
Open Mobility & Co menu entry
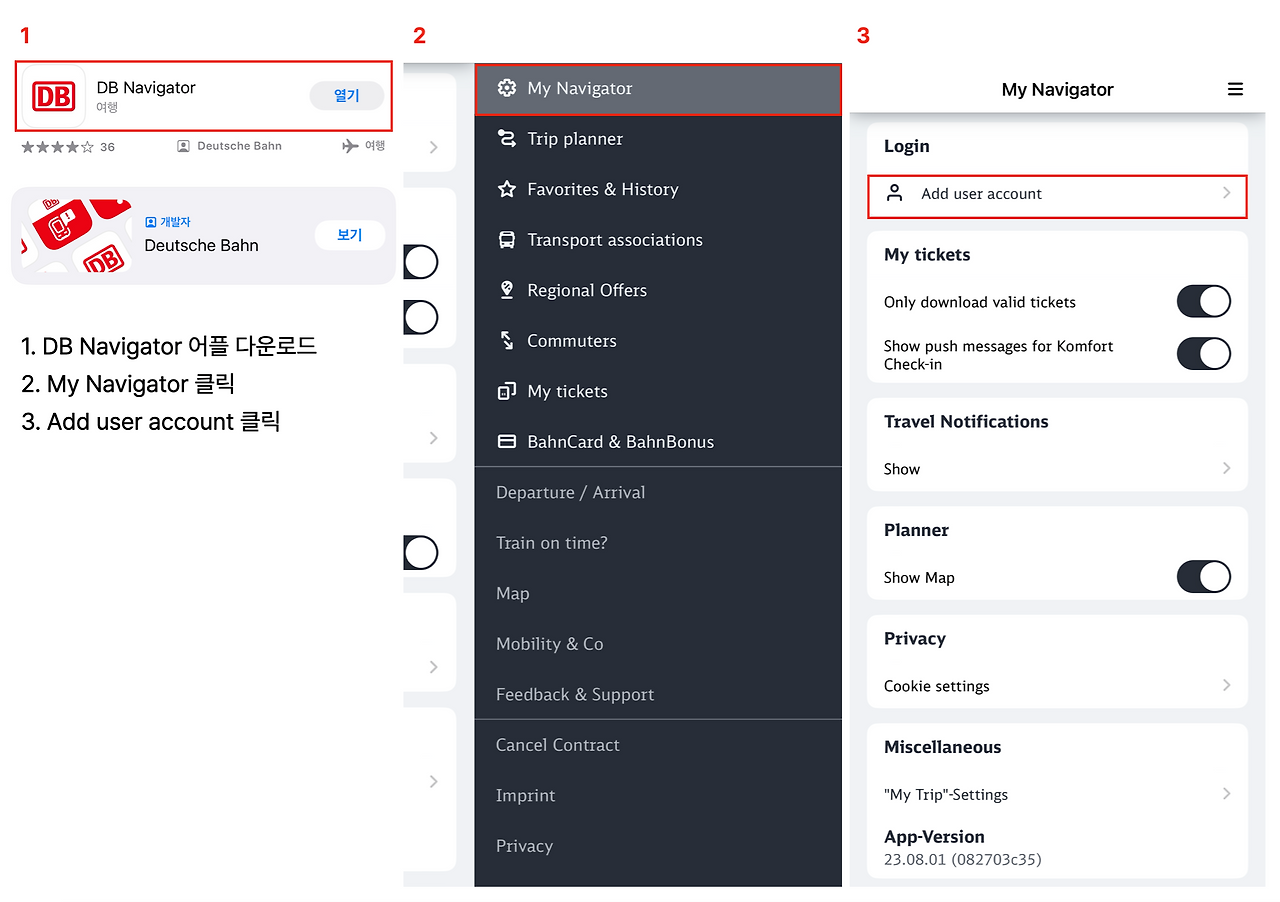coord(658,644)
